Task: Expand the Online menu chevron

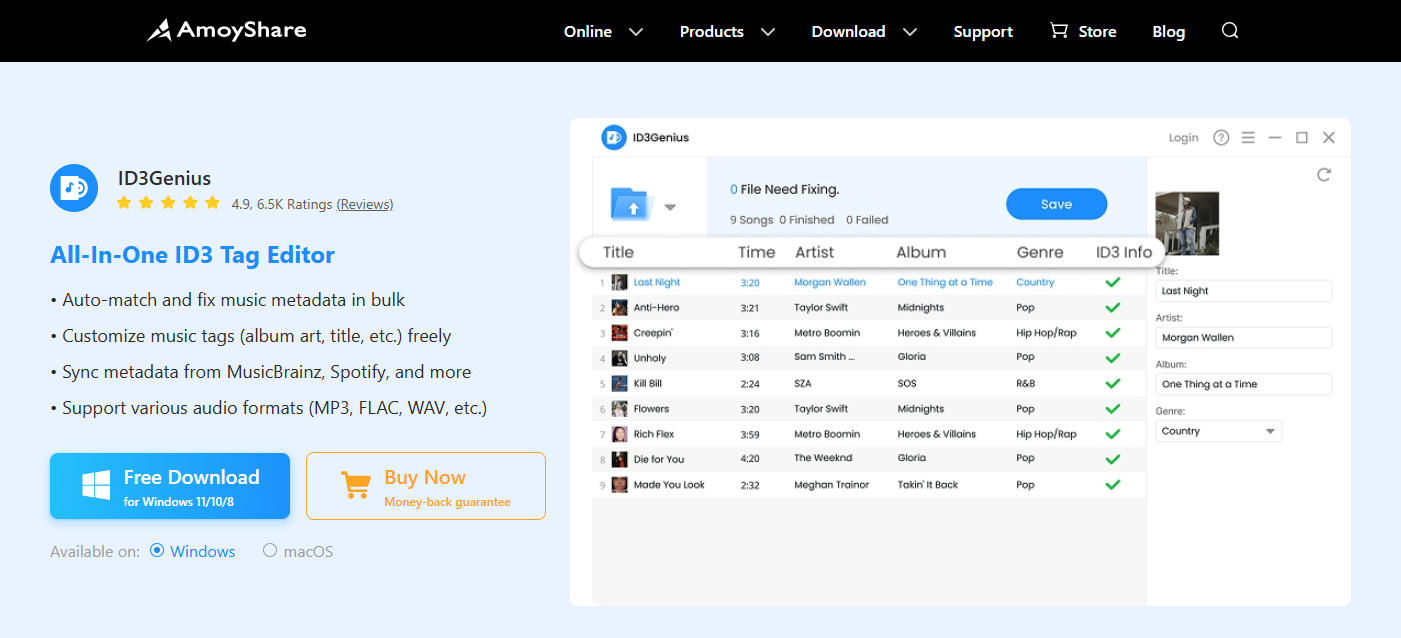Action: [x=636, y=32]
